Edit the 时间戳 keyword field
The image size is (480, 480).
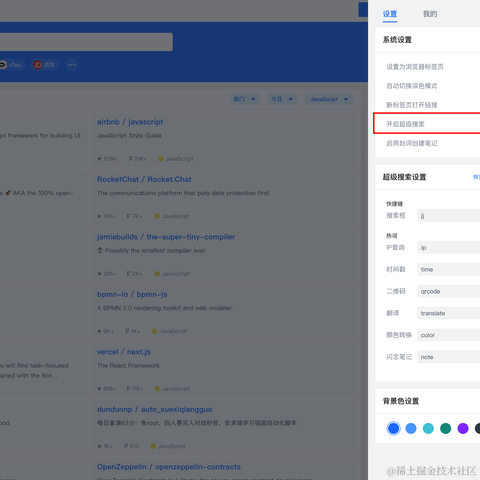[x=449, y=269]
